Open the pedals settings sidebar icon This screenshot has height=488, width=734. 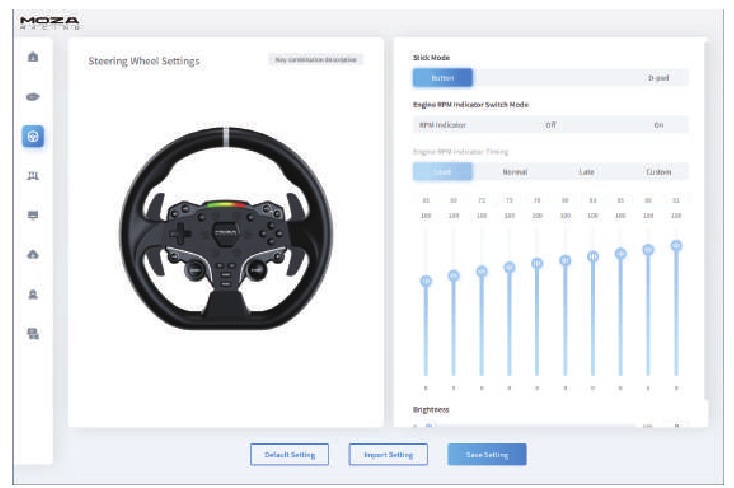click(x=33, y=176)
